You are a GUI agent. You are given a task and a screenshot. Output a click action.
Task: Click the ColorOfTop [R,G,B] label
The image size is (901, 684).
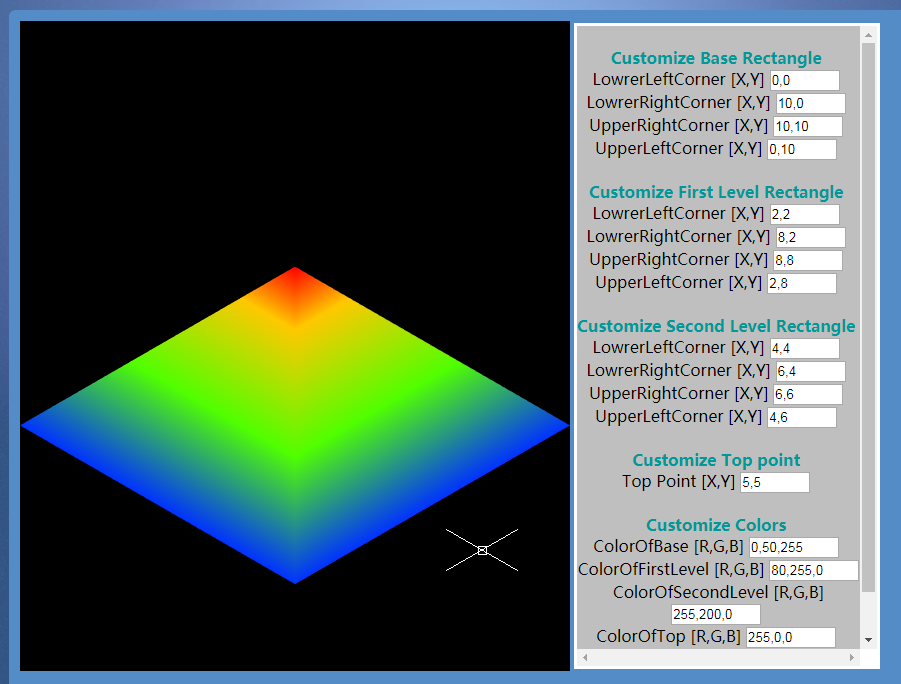click(668, 636)
